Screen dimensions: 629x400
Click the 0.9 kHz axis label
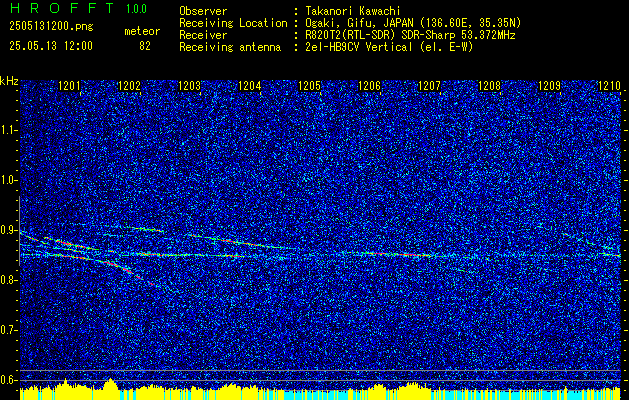pyautogui.click(x=9, y=230)
